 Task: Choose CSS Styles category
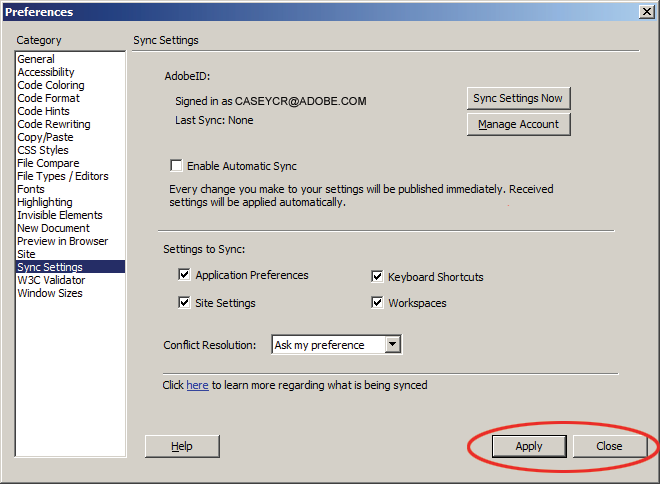[43, 150]
